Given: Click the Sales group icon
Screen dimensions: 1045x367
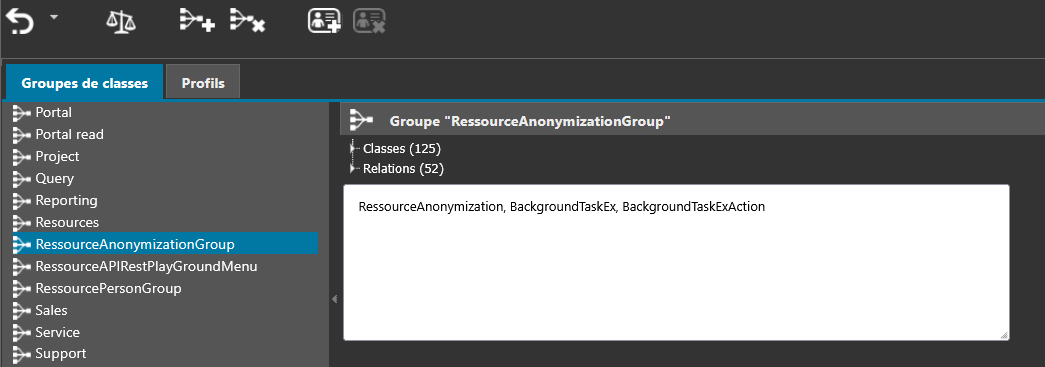Looking at the screenshot, I should (x=22, y=310).
